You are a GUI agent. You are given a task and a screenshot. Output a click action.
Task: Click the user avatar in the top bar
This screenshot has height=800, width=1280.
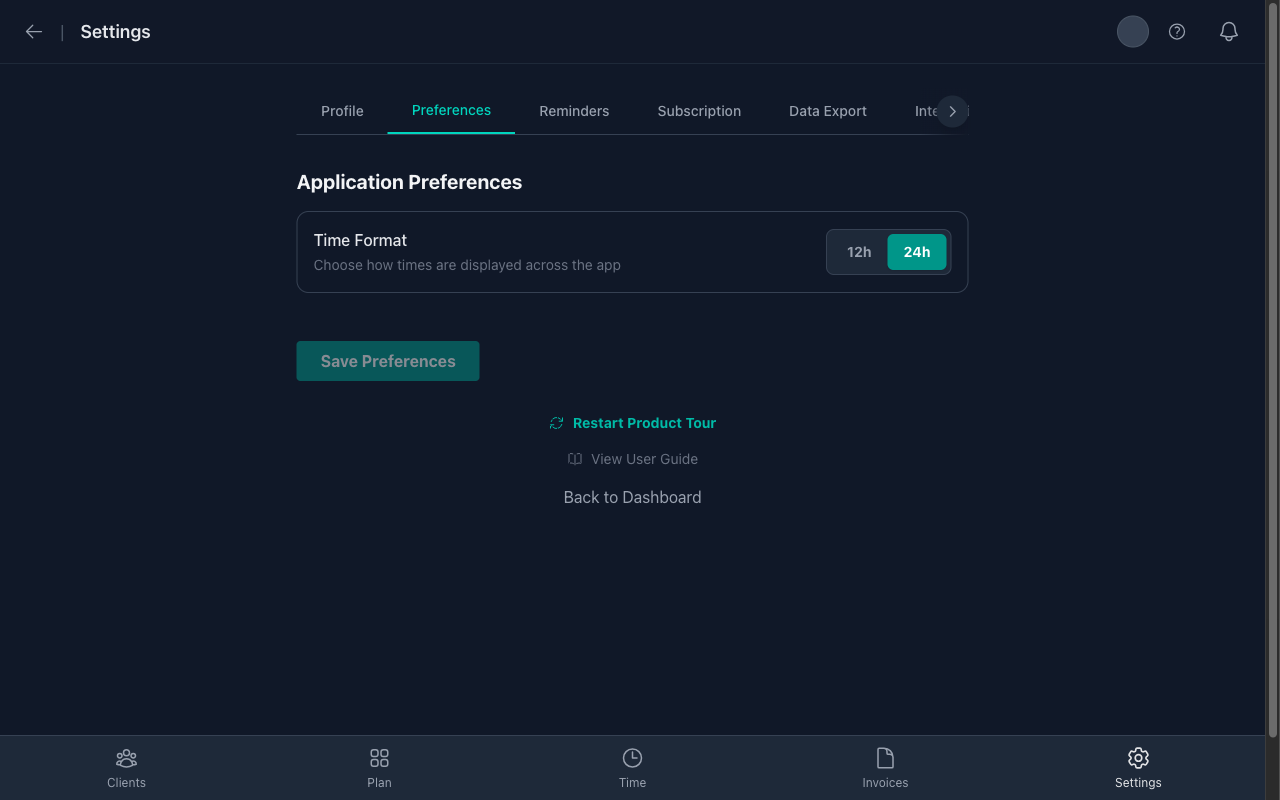pos(1132,31)
